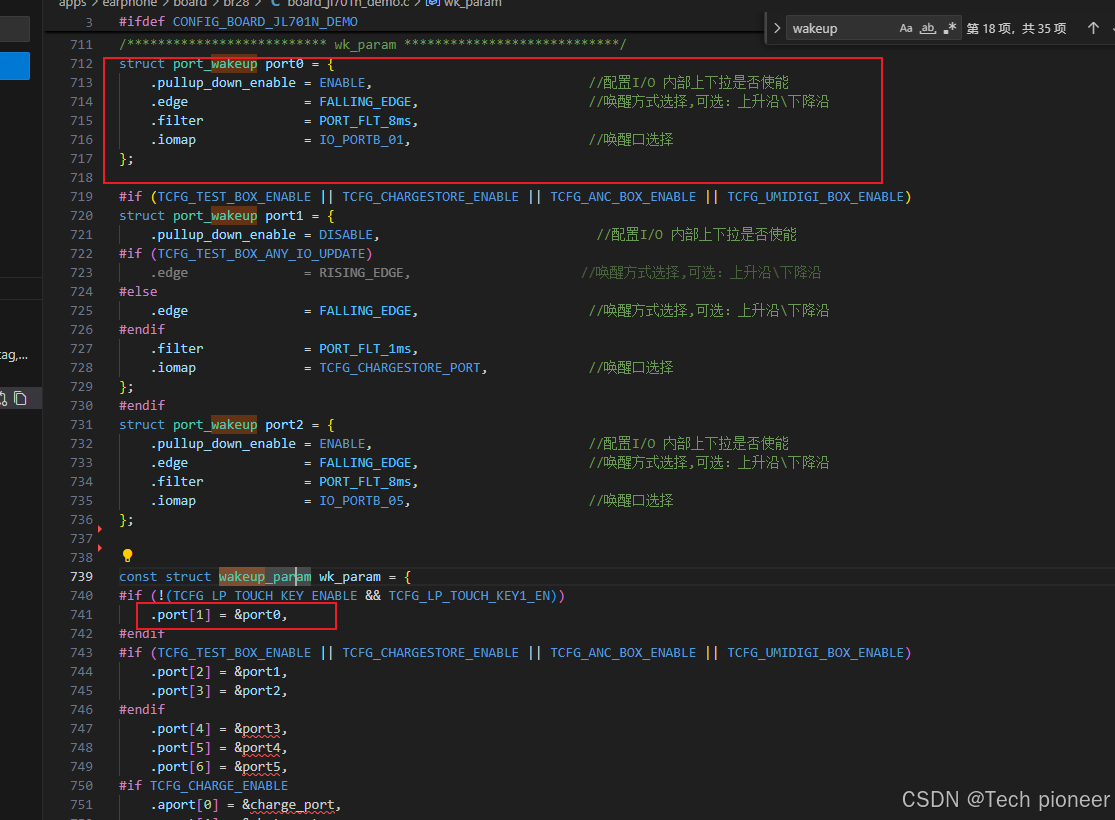This screenshot has height=820, width=1115.
Task: Open the earphone breadcrumb folder
Action: click(x=129, y=4)
